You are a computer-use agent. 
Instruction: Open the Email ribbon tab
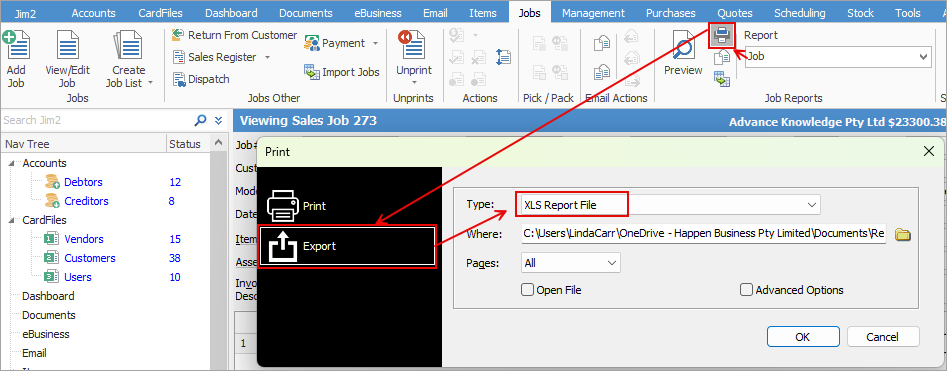435,13
